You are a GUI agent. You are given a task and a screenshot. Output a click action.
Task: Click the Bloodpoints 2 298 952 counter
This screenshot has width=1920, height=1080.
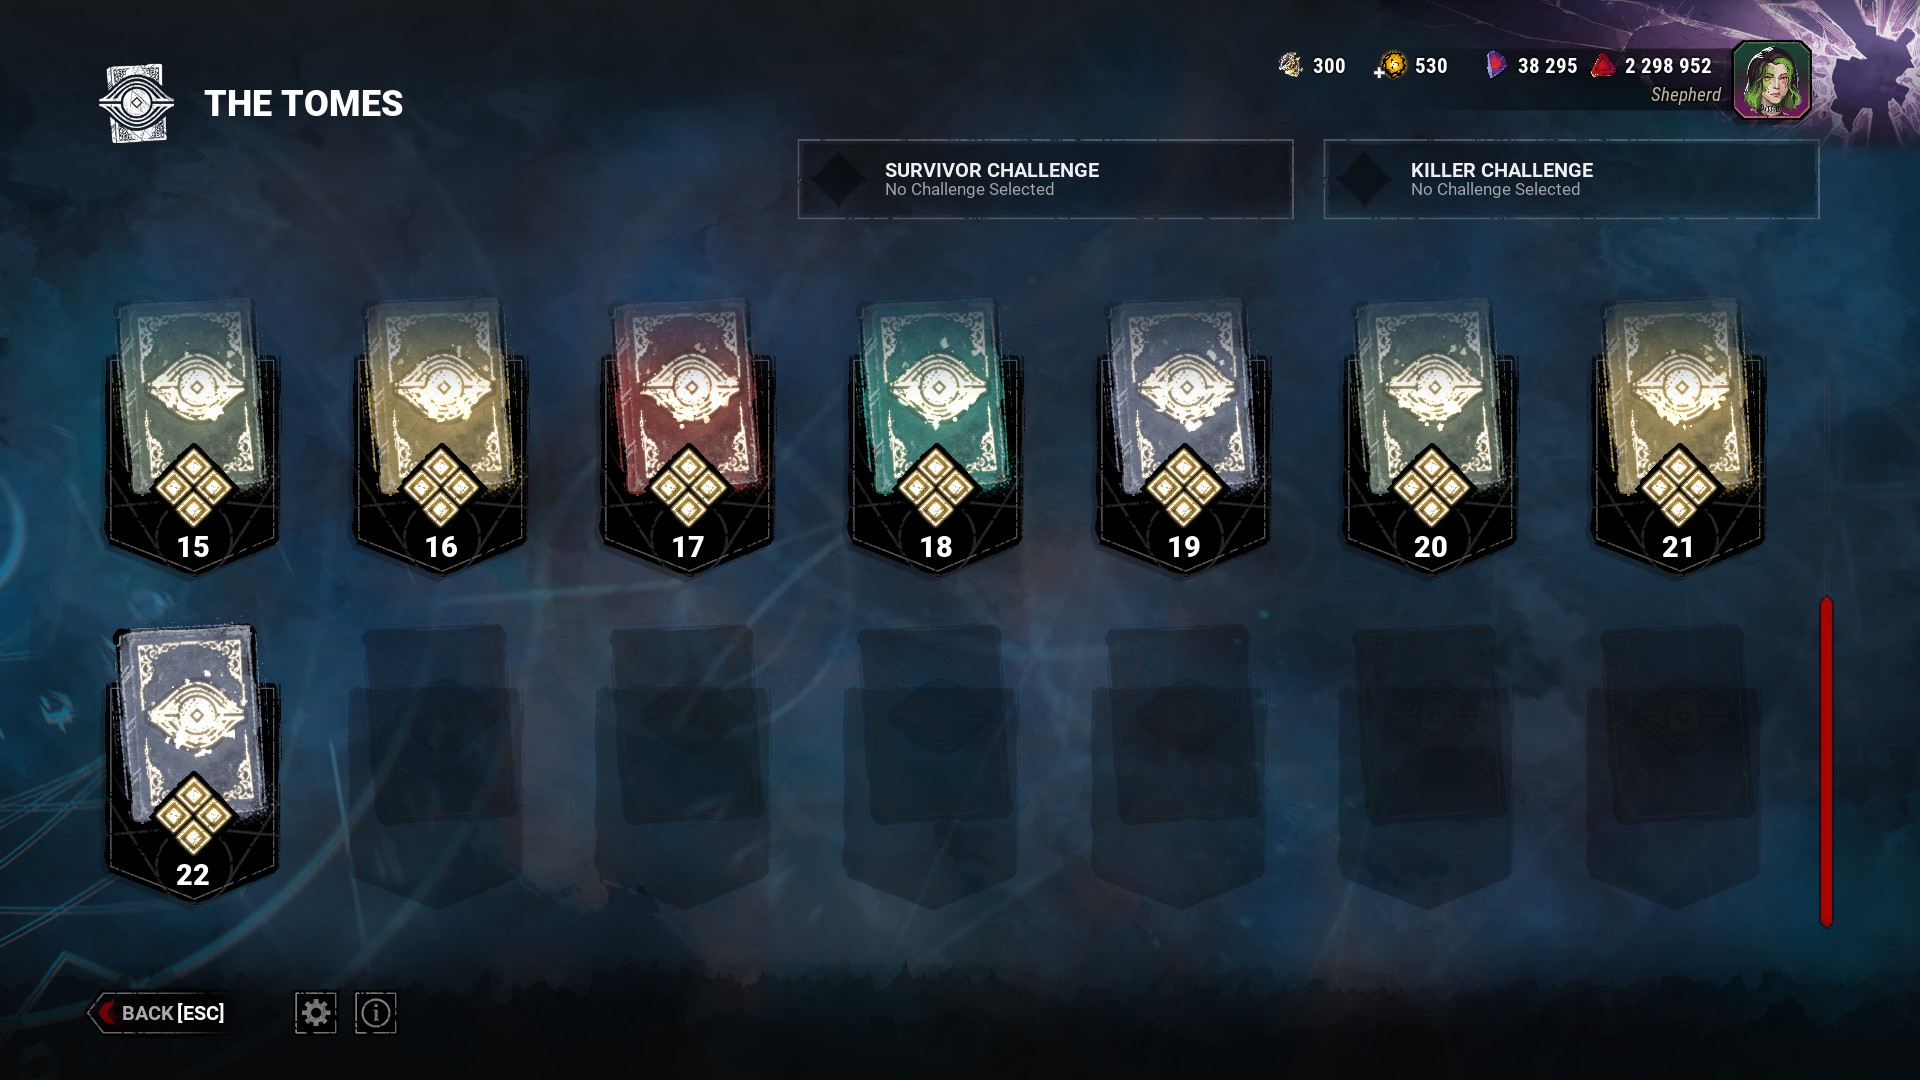click(x=1651, y=66)
